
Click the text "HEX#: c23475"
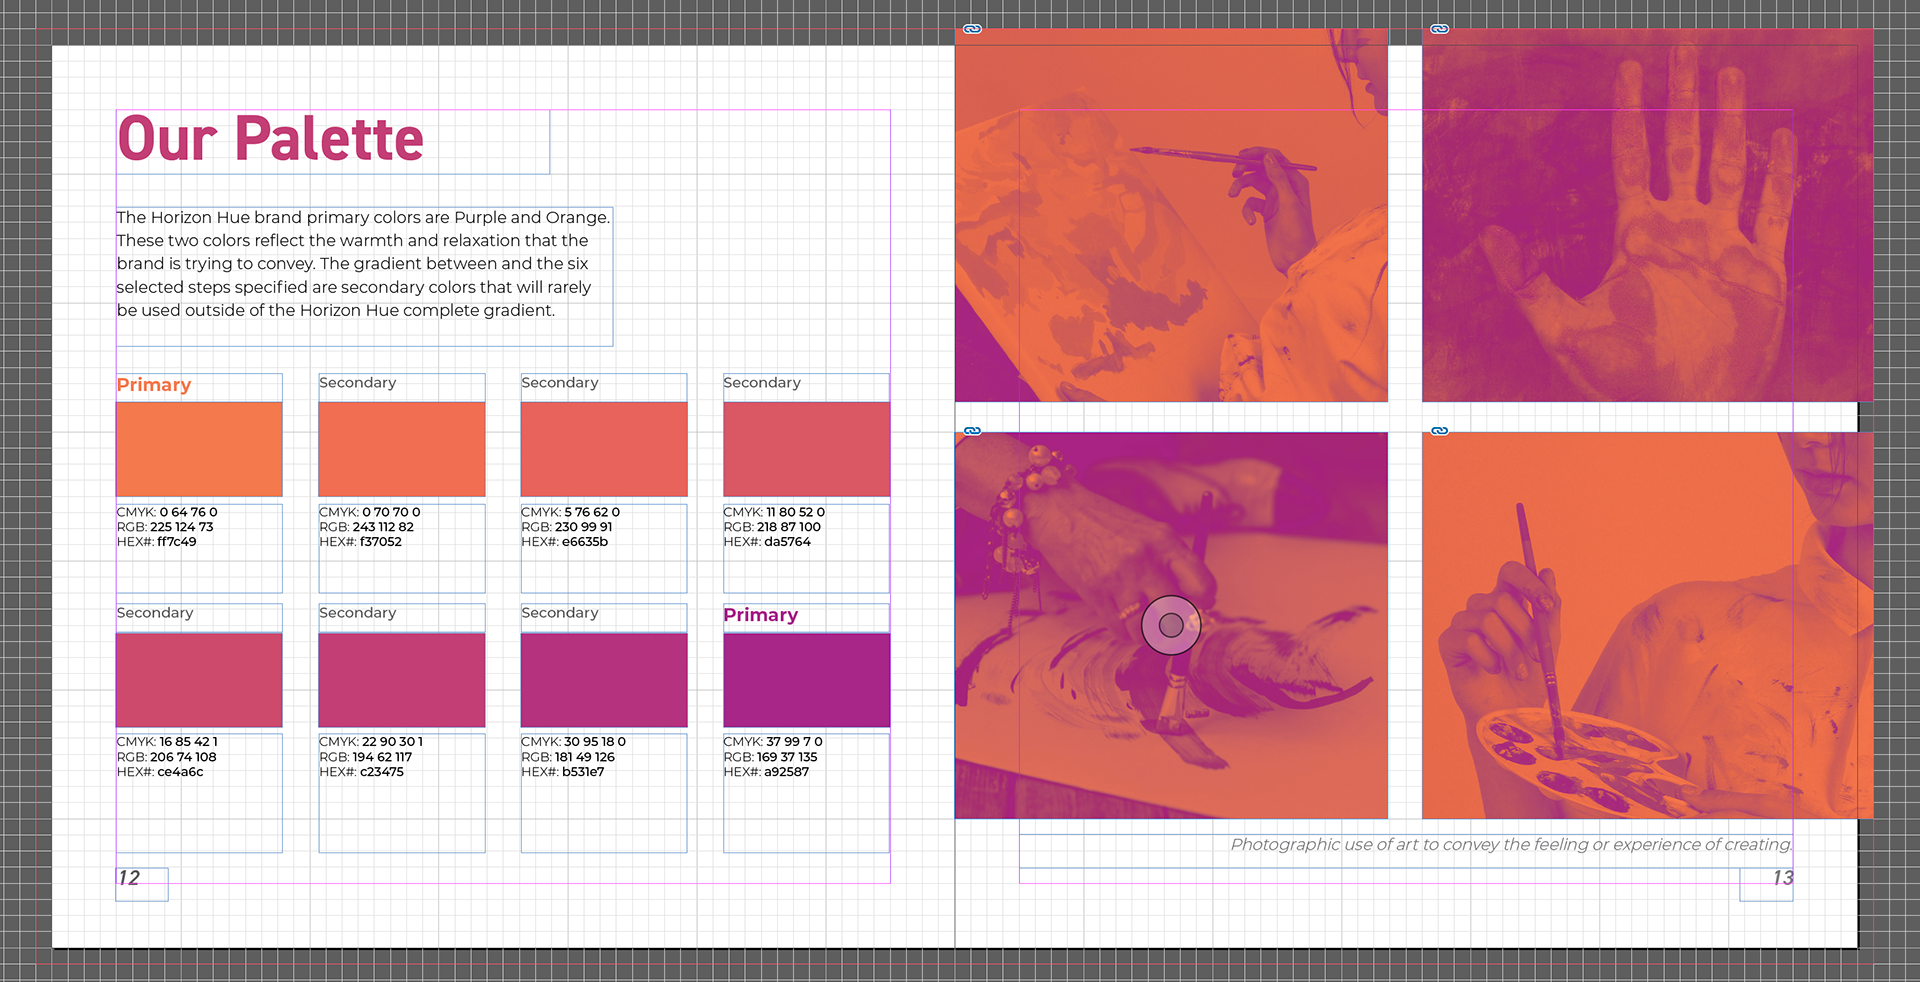(x=362, y=772)
